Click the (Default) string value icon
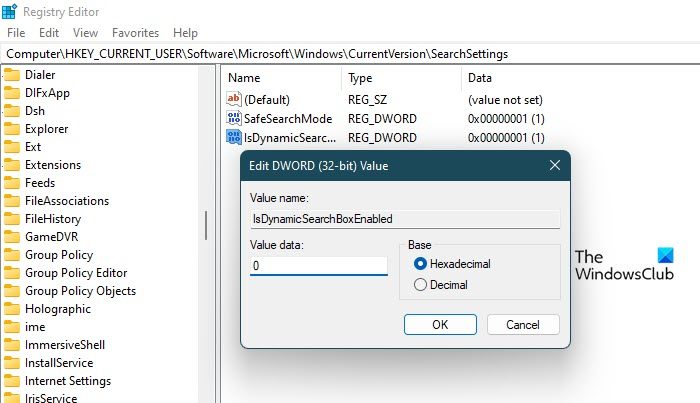The width and height of the screenshot is (700, 403). [233, 99]
